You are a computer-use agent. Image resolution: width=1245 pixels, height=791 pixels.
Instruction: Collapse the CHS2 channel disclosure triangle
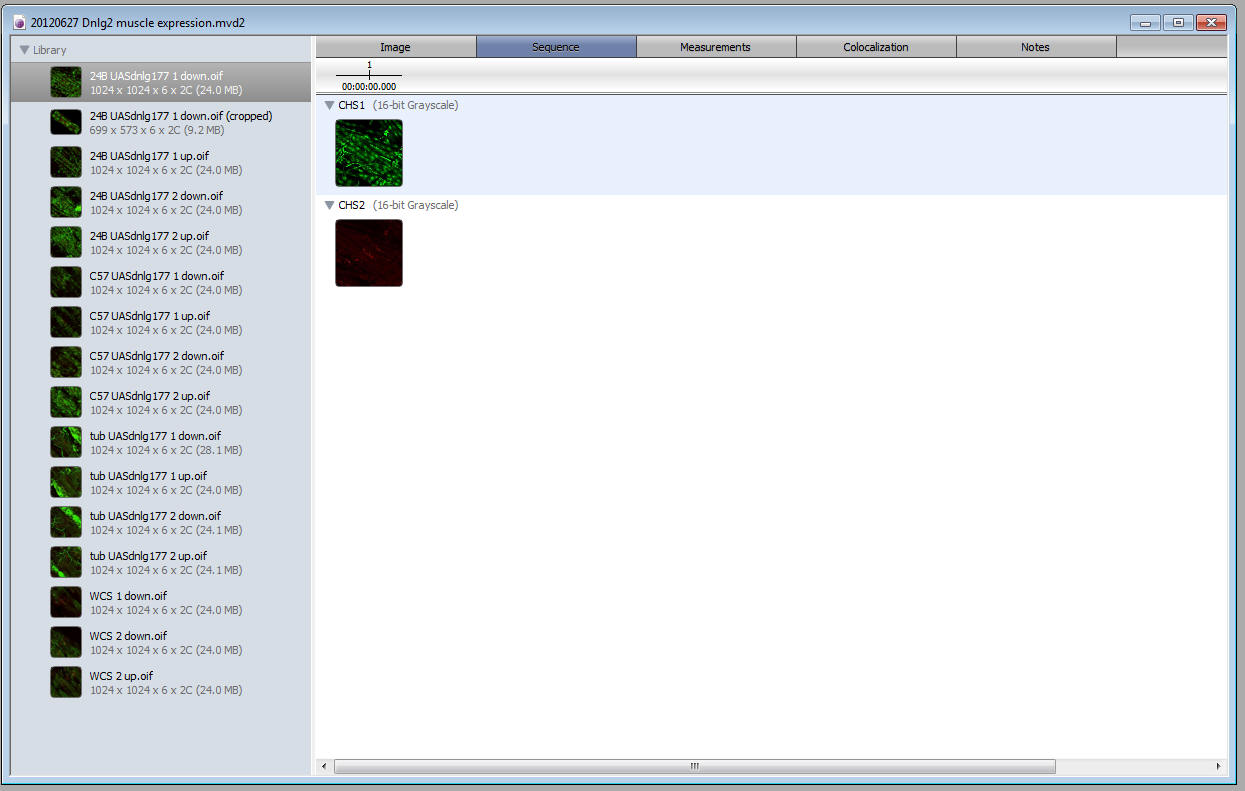(x=329, y=205)
